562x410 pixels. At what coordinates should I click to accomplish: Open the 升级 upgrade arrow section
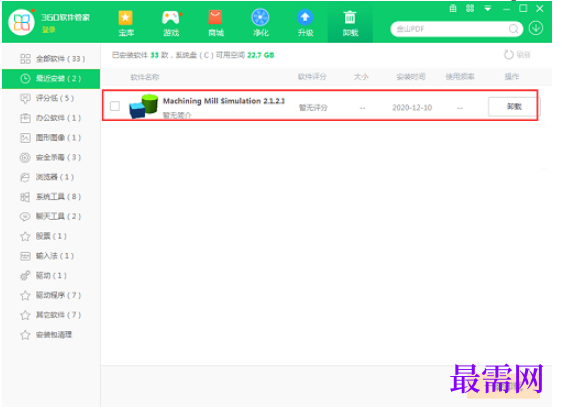tap(305, 24)
